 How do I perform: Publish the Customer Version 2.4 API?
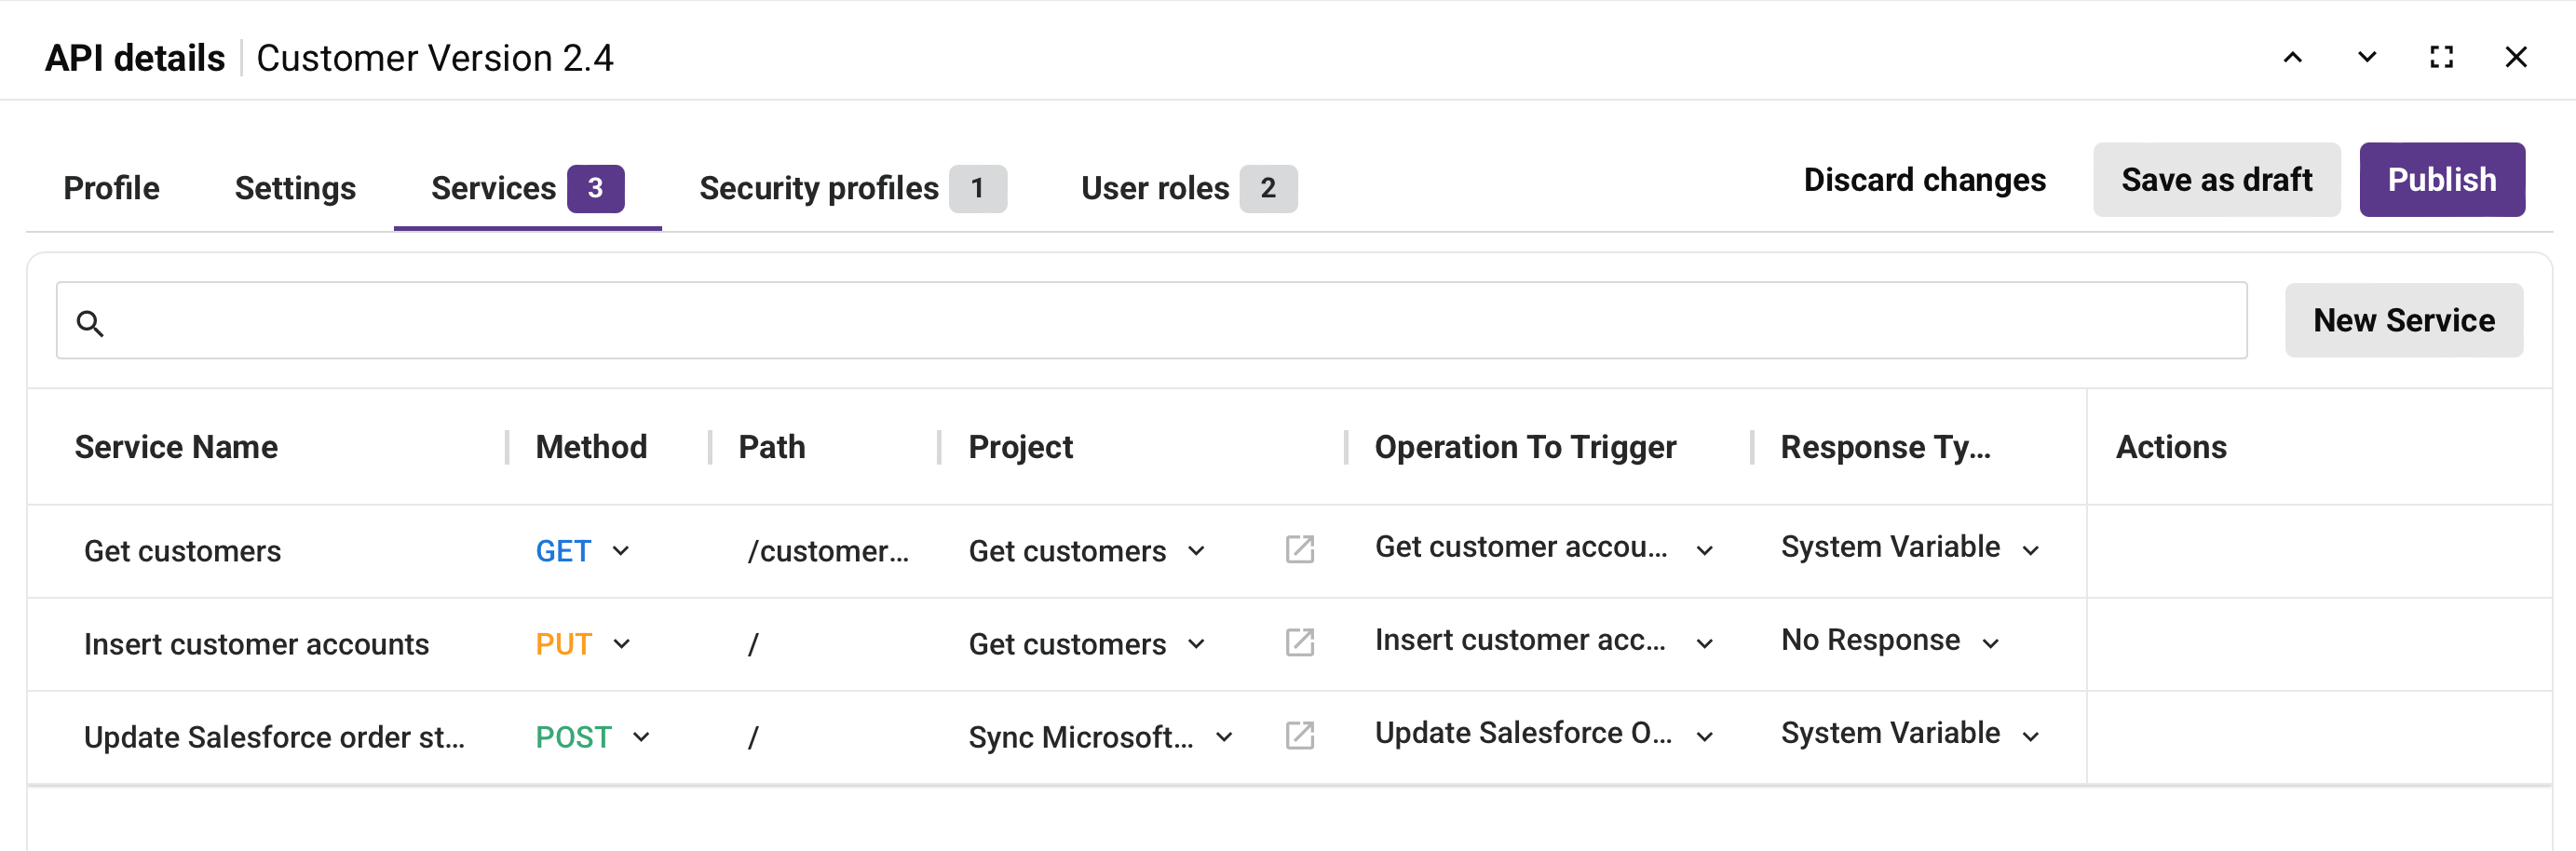coord(2442,179)
